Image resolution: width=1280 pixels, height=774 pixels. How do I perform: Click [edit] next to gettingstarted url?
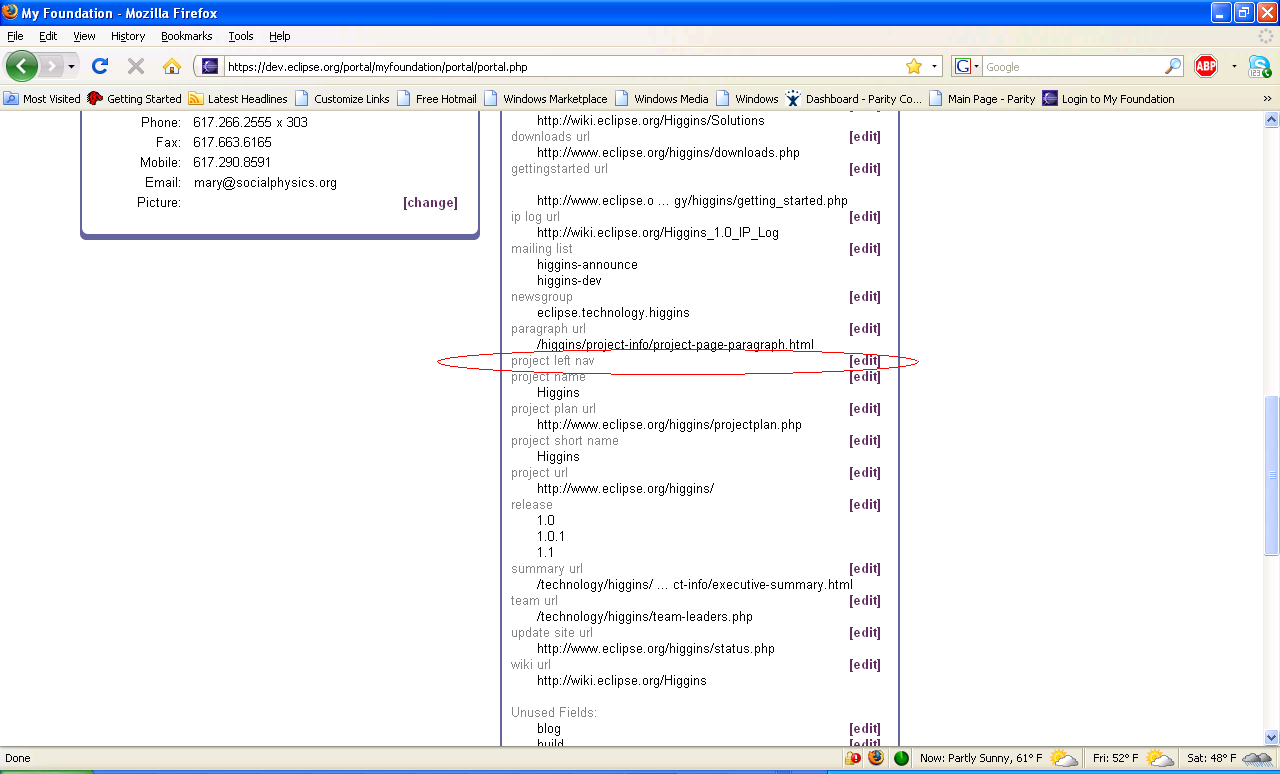click(865, 169)
